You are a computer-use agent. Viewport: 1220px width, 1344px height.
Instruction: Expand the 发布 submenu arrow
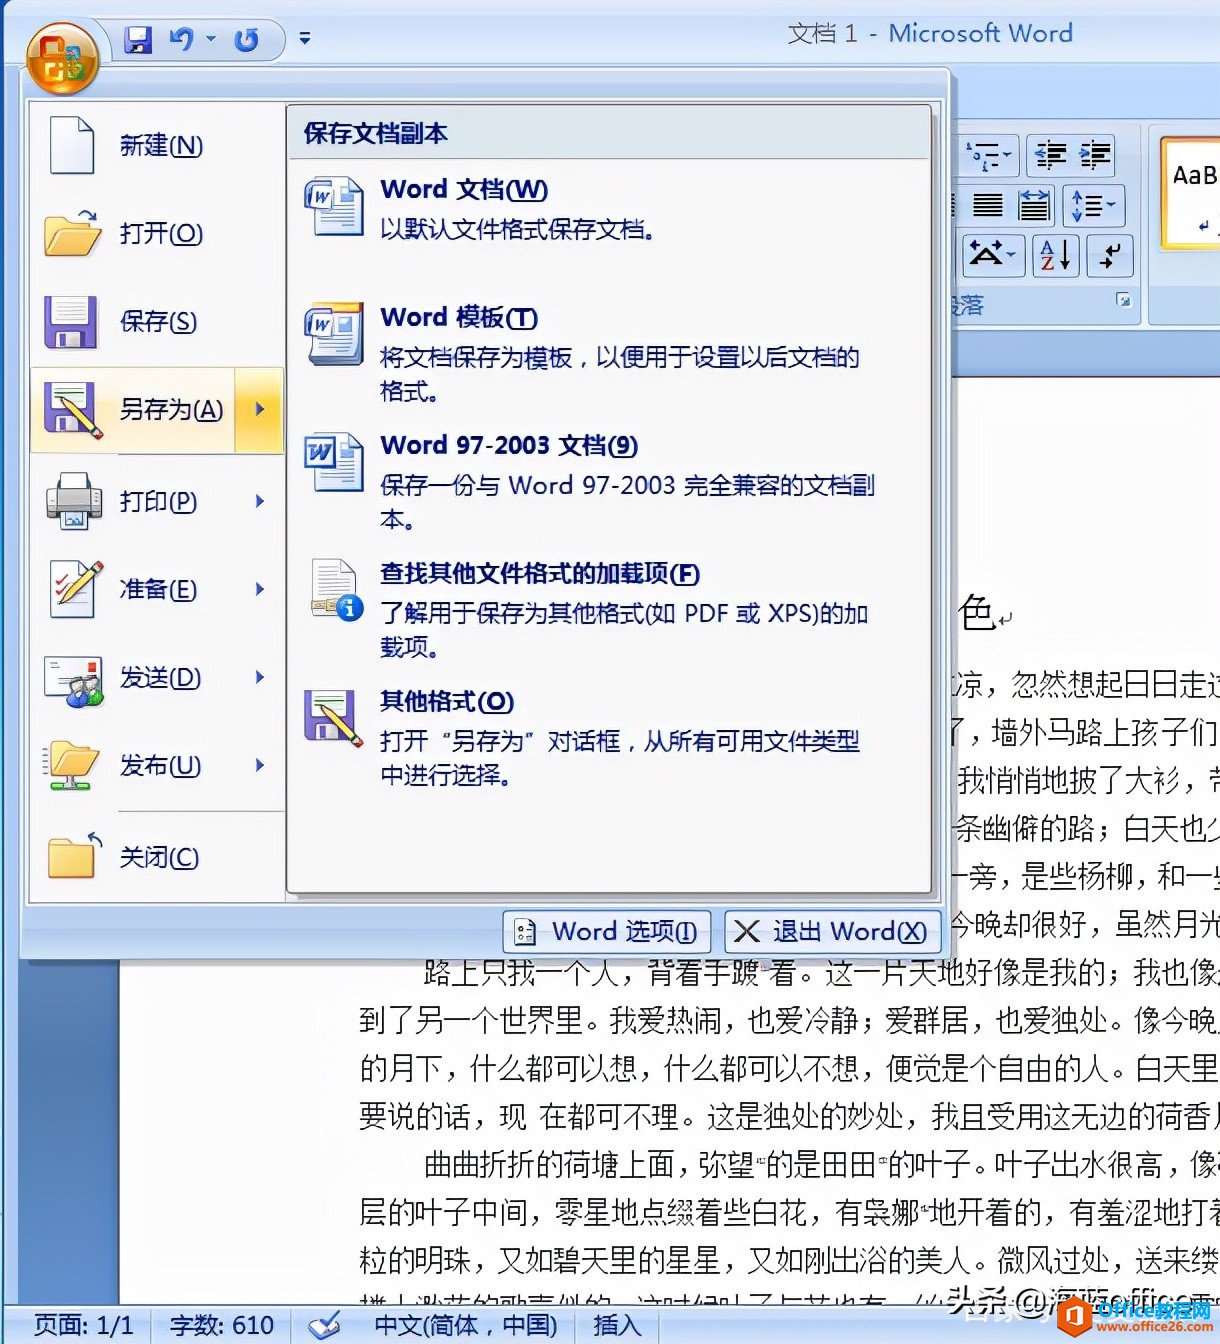[260, 765]
